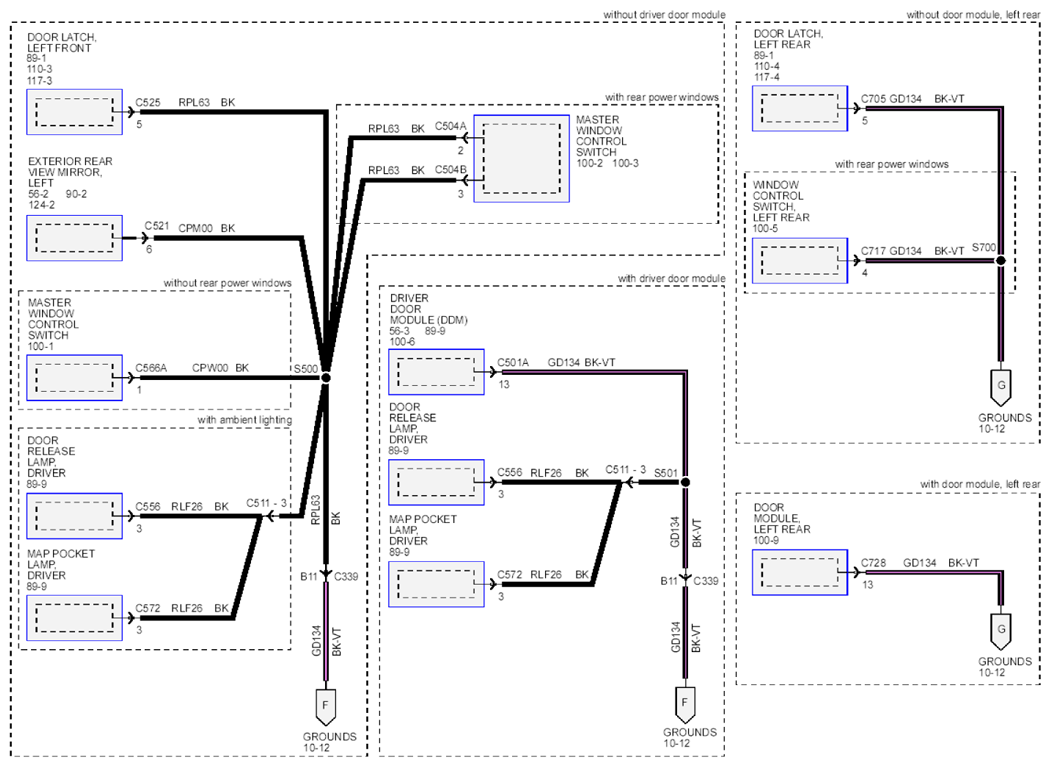Click the Door Release Lamp box in the ambient lighting group
The height and width of the screenshot is (767, 1050).
(x=74, y=516)
